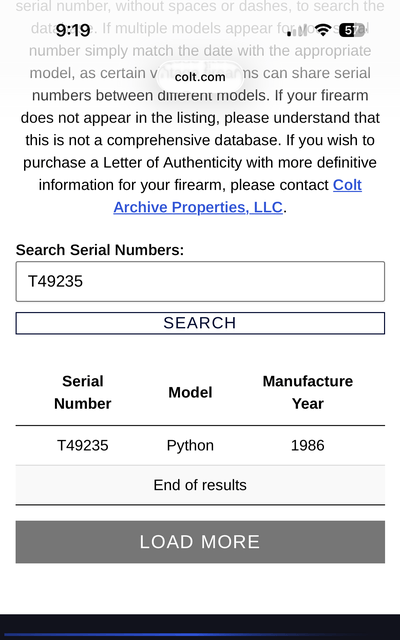Click the SEARCH button
Image resolution: width=400 pixels, height=640 pixels.
click(200, 323)
